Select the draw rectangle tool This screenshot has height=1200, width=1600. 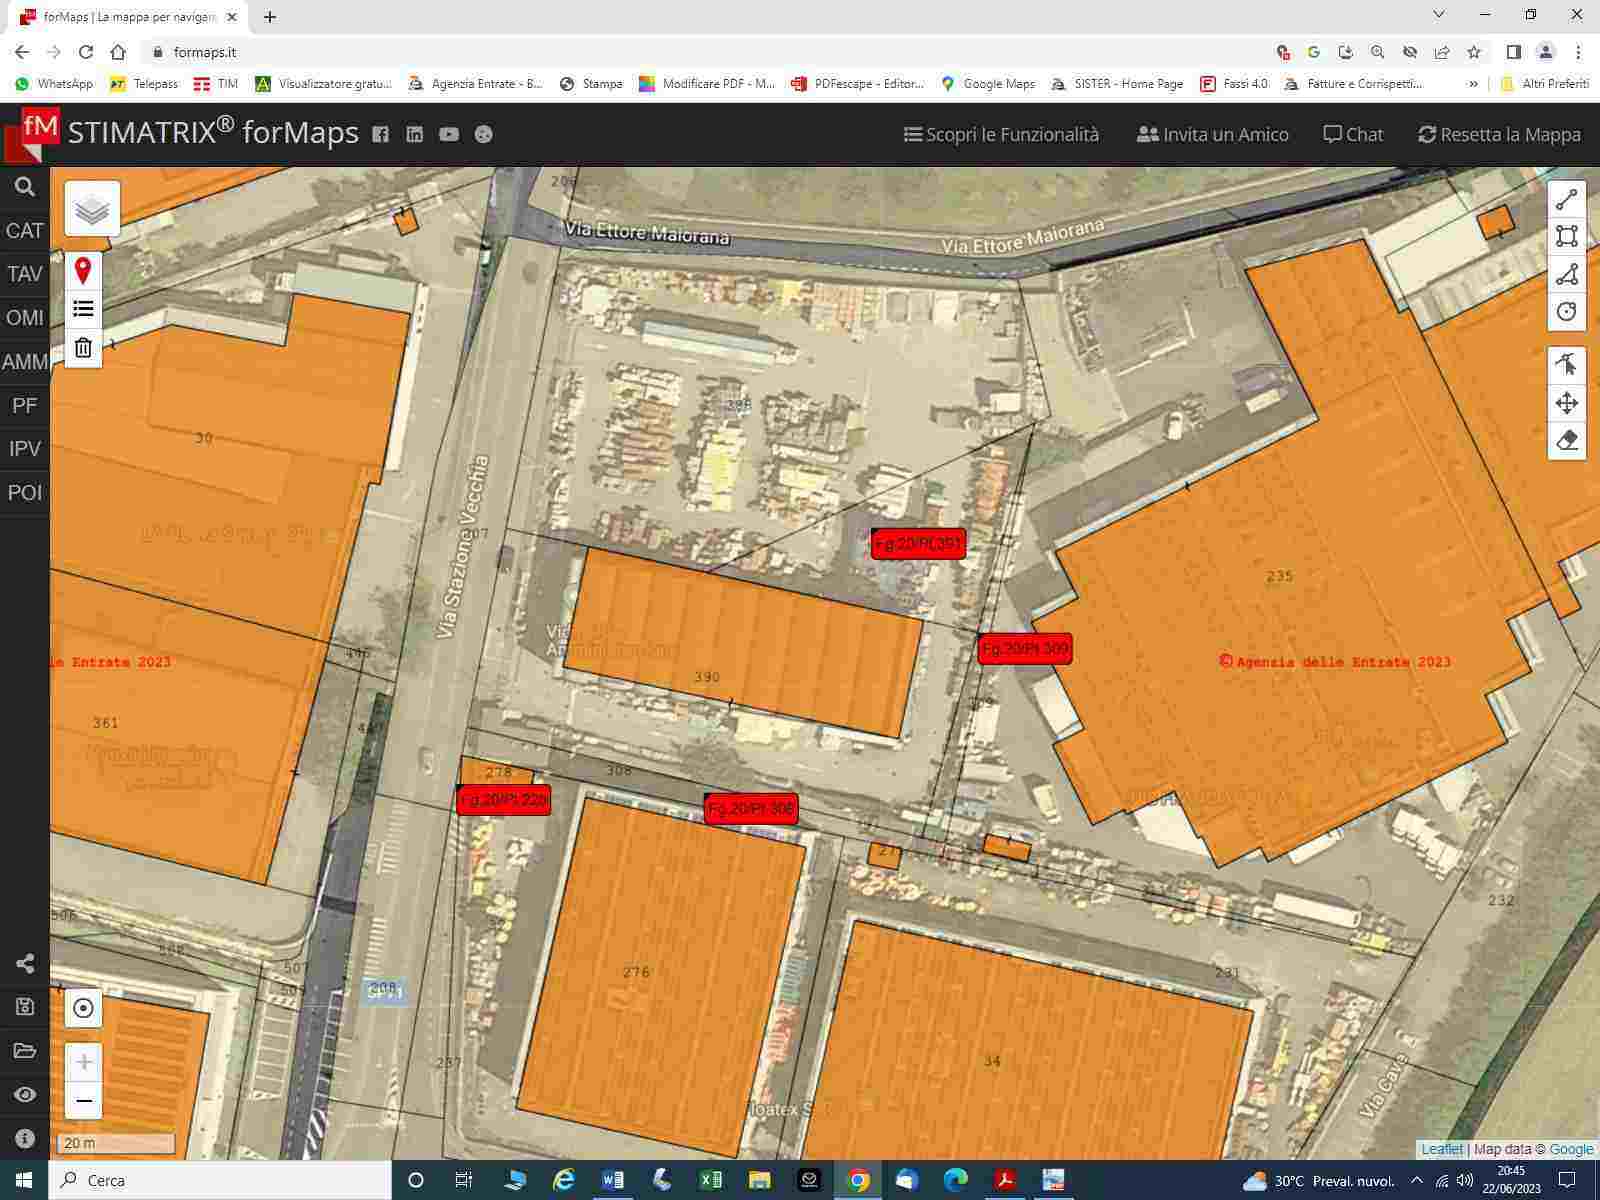(1566, 237)
